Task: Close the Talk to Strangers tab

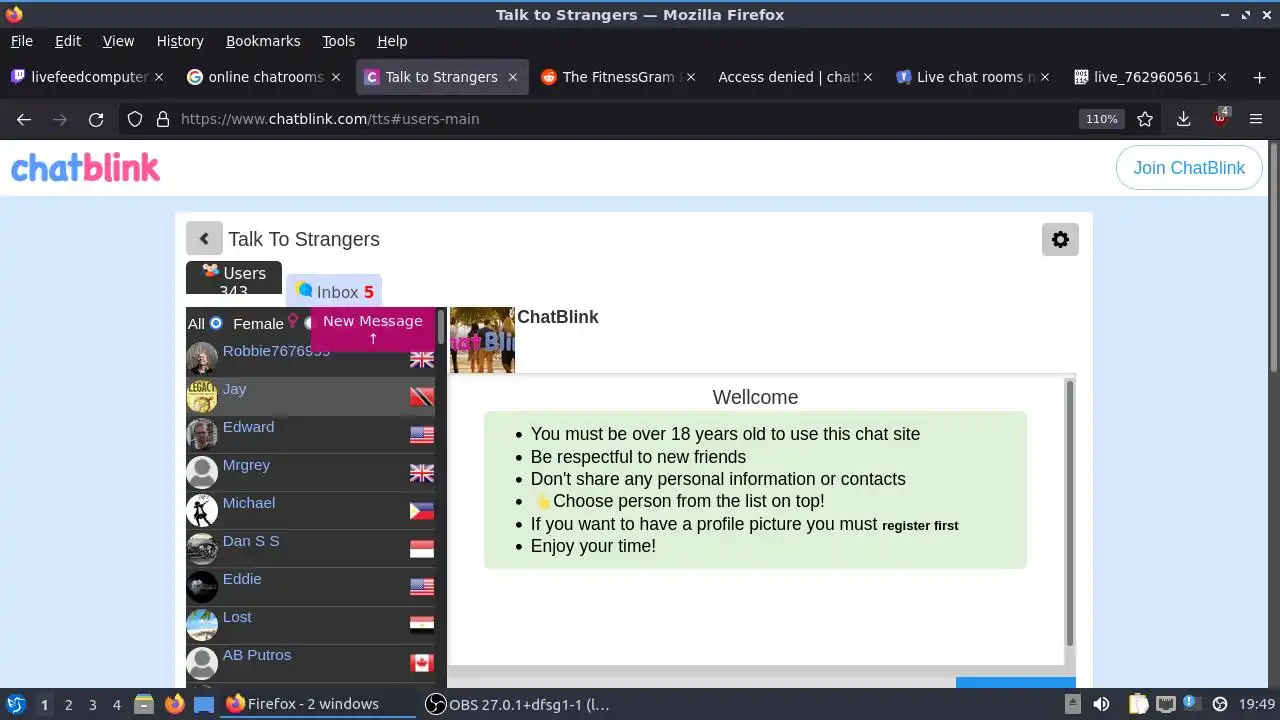Action: coord(513,77)
